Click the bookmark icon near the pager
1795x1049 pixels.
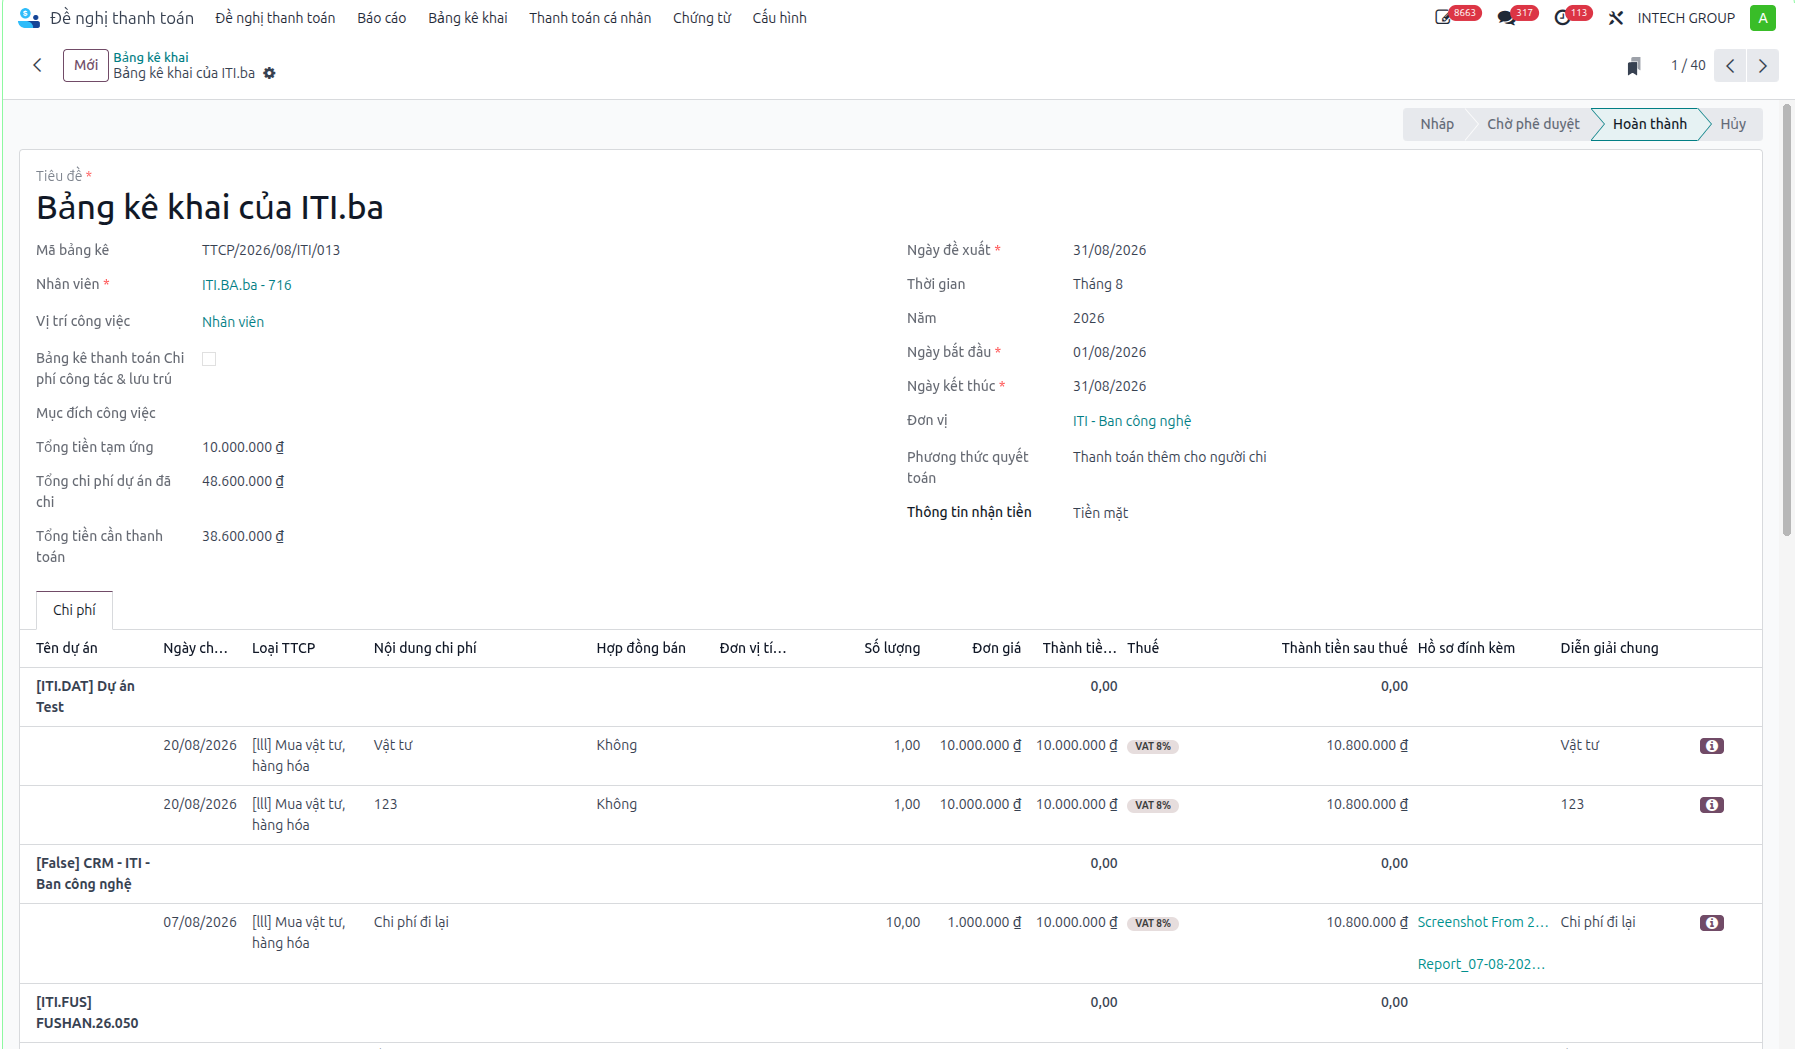tap(1633, 66)
